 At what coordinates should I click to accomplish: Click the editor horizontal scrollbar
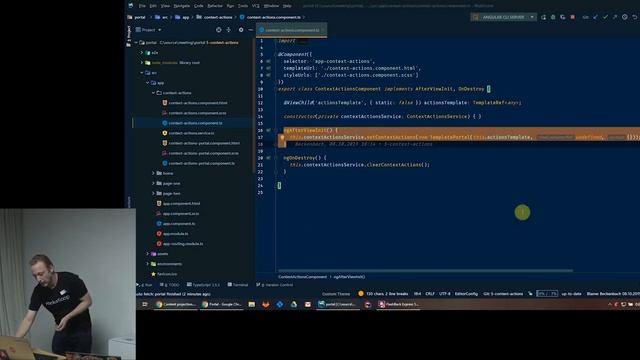[x=425, y=270]
